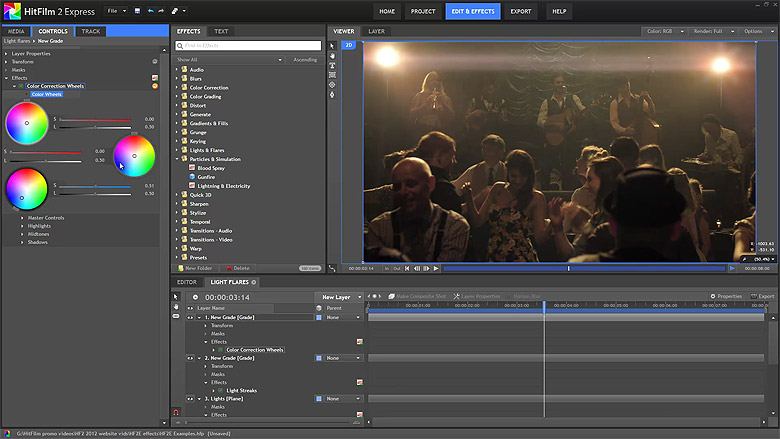Expand the Color Grading folder
The height and width of the screenshot is (439, 780).
[x=177, y=96]
